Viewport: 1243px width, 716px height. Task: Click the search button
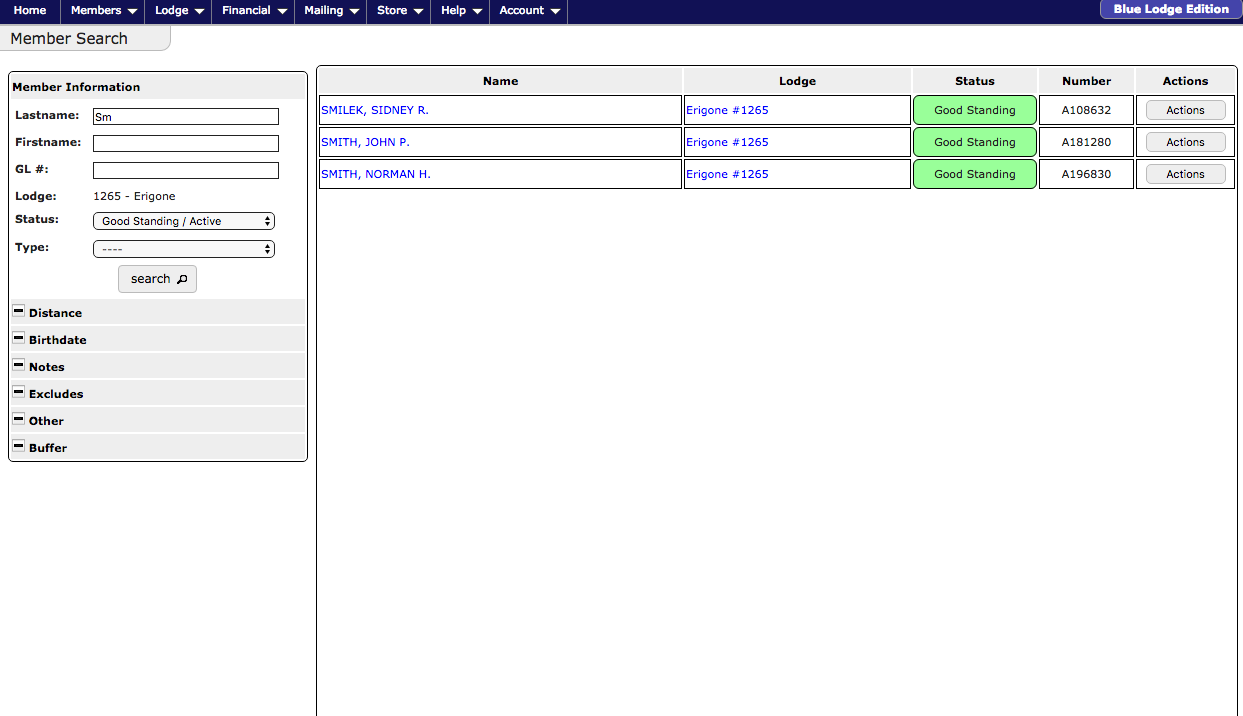157,279
